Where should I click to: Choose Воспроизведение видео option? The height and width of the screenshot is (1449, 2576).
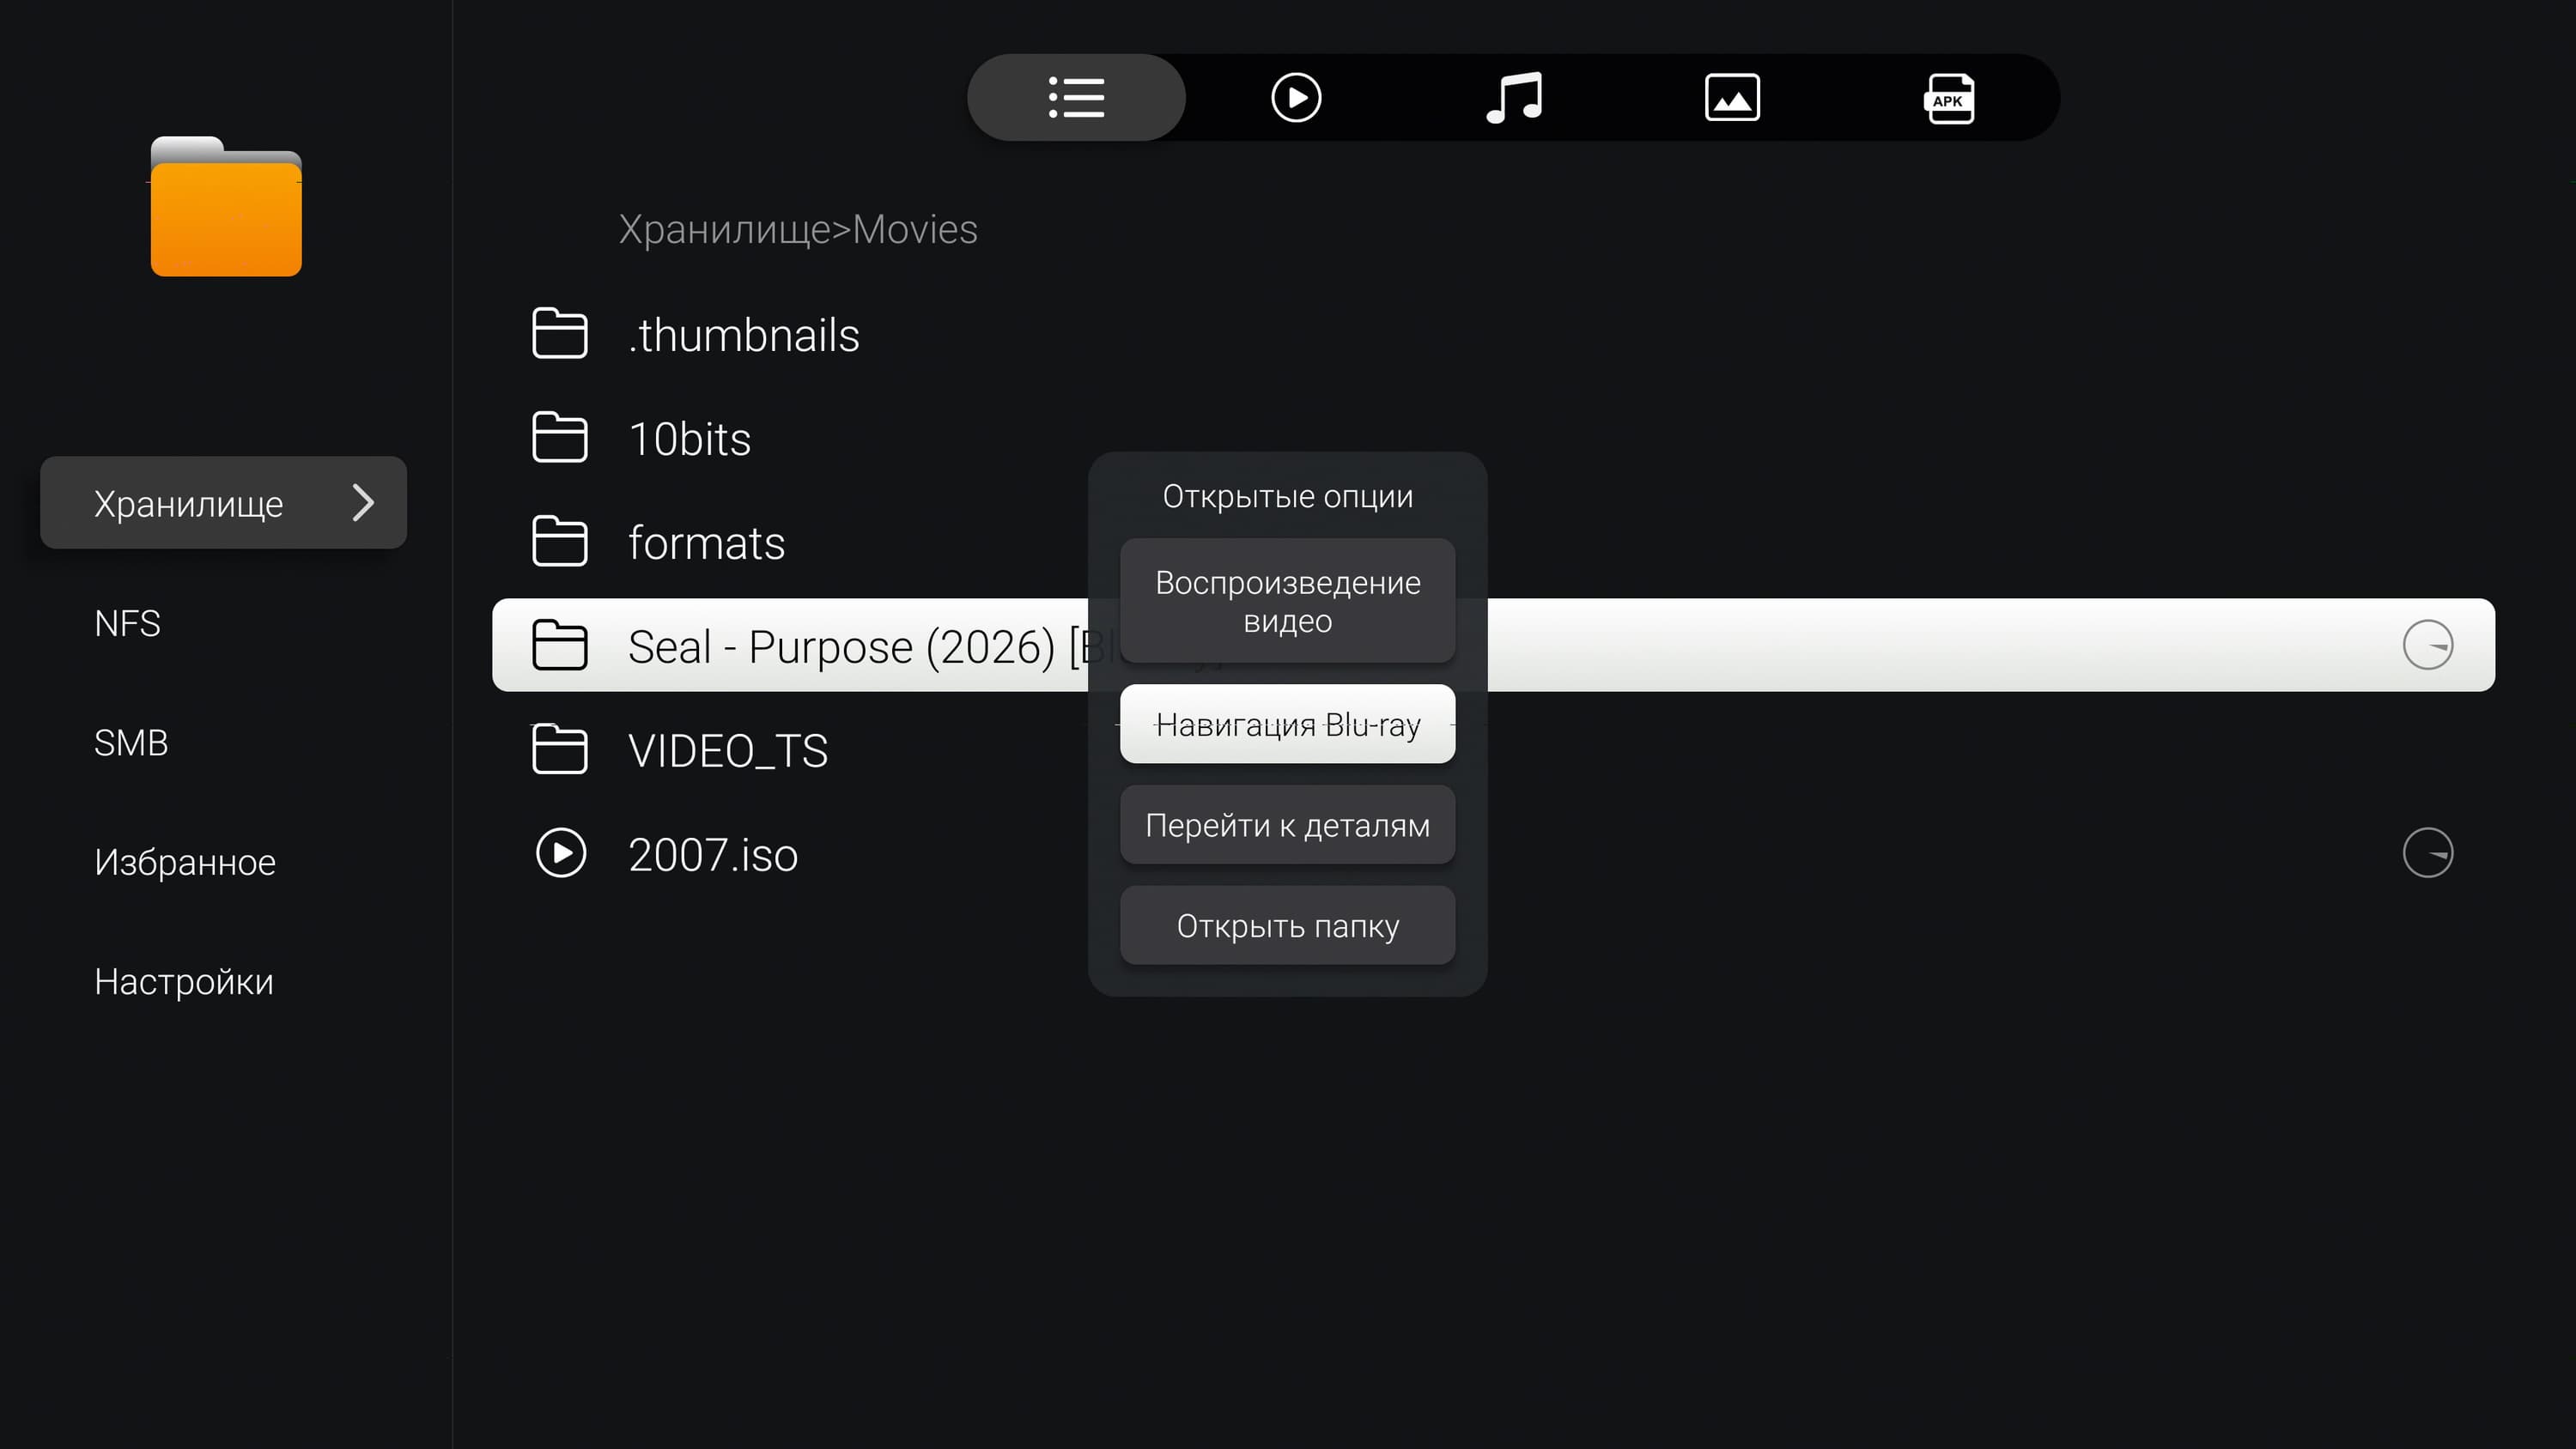(1287, 601)
